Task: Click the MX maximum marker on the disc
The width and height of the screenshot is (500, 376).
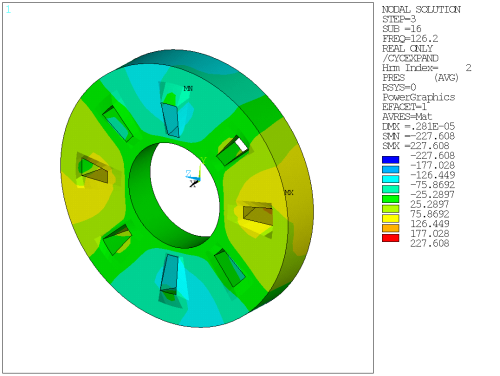Action: [289, 192]
